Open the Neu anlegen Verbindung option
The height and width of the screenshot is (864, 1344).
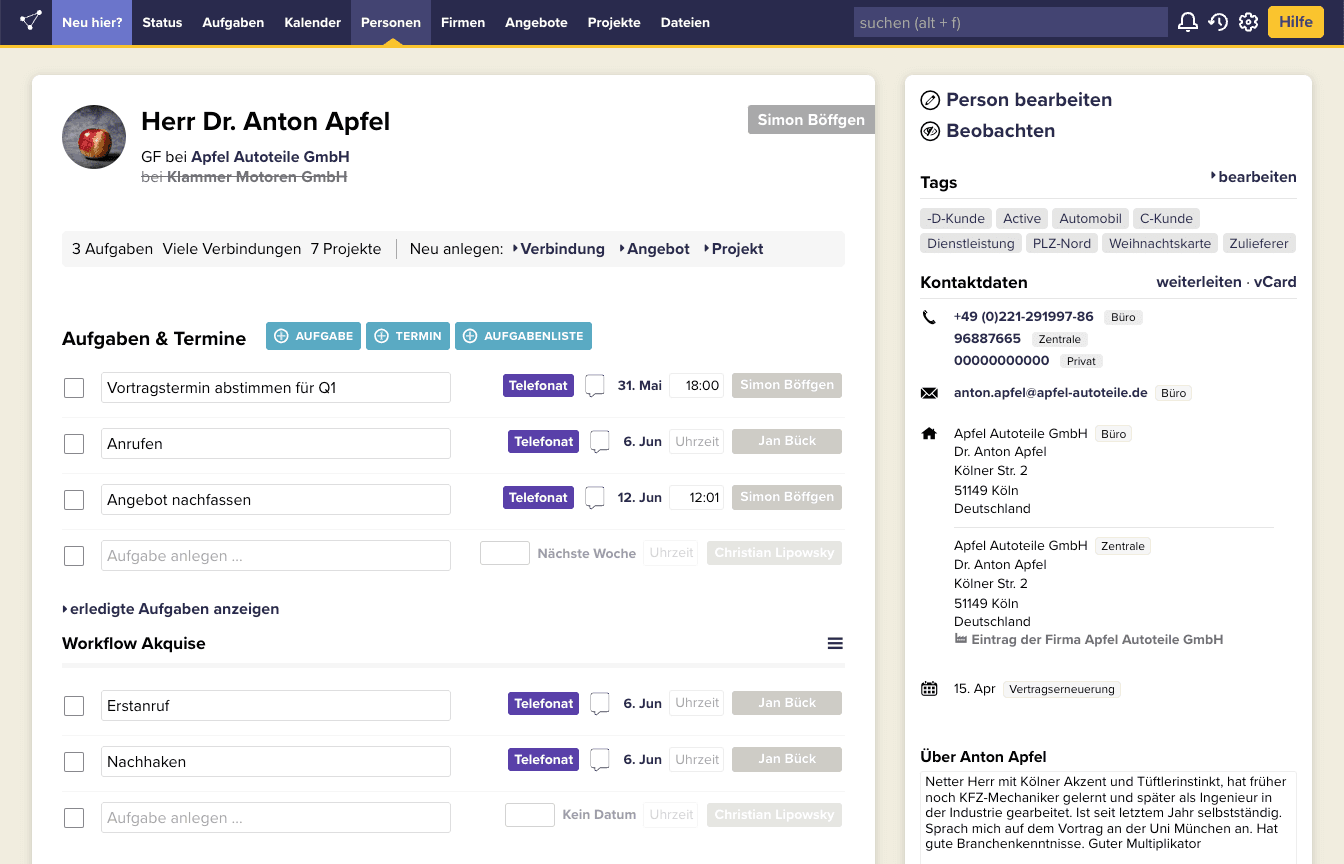(559, 249)
